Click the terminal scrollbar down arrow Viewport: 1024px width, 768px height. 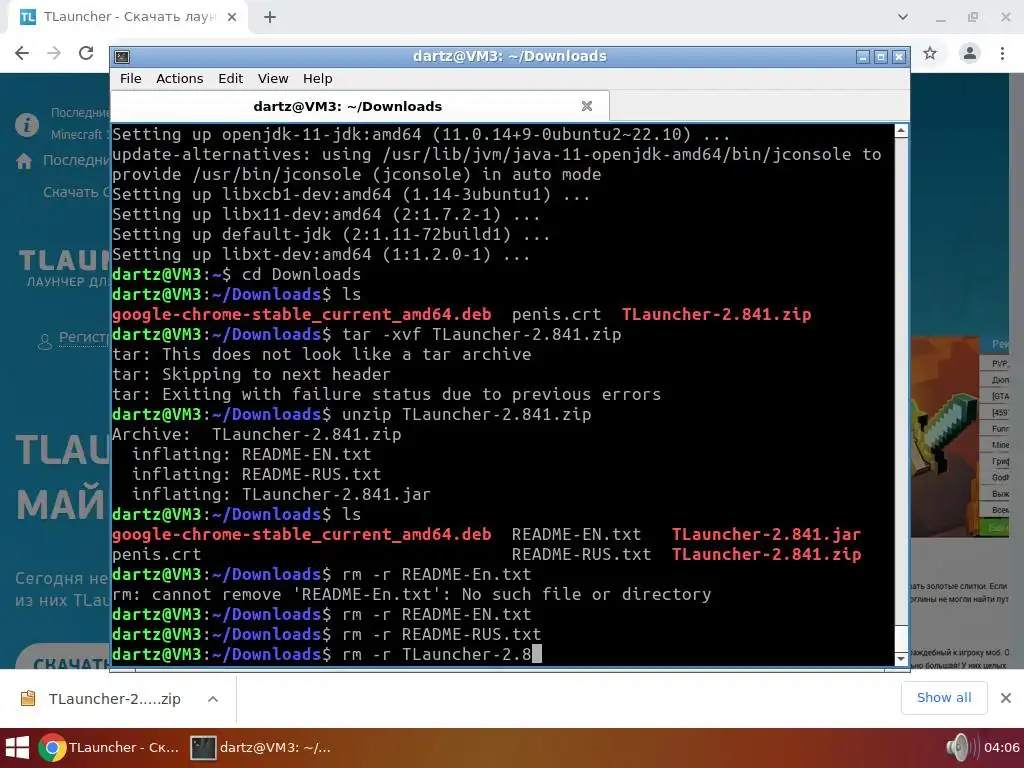tap(901, 659)
